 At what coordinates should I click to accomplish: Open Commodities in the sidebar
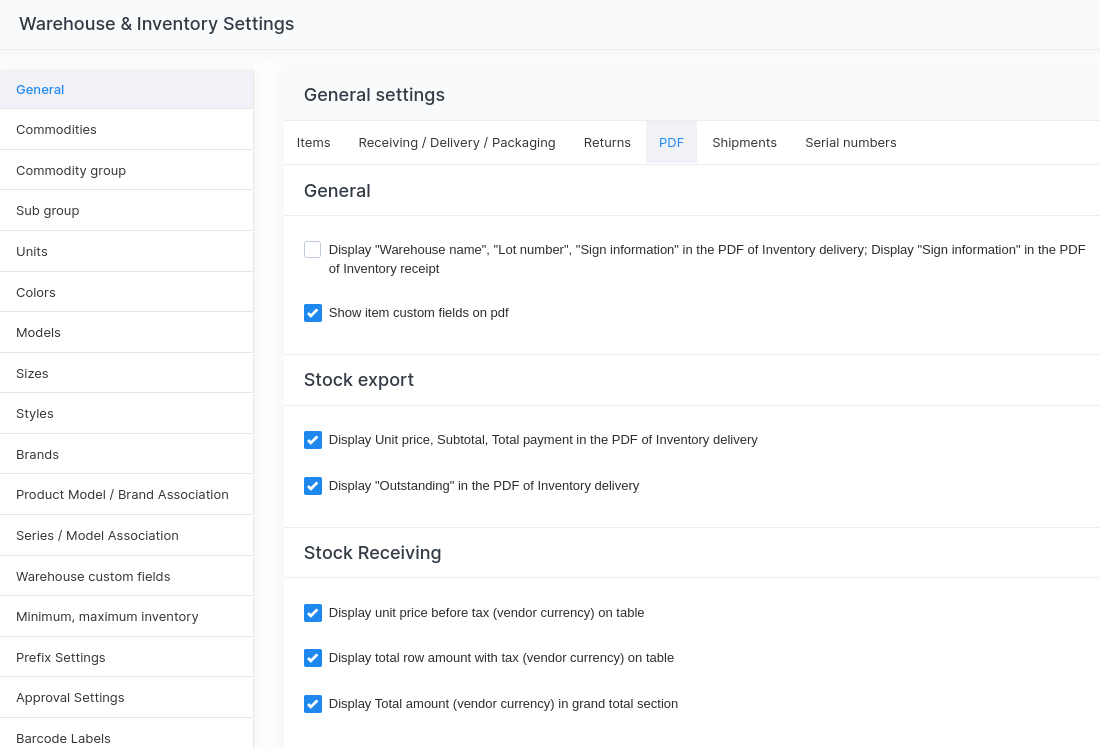(56, 130)
